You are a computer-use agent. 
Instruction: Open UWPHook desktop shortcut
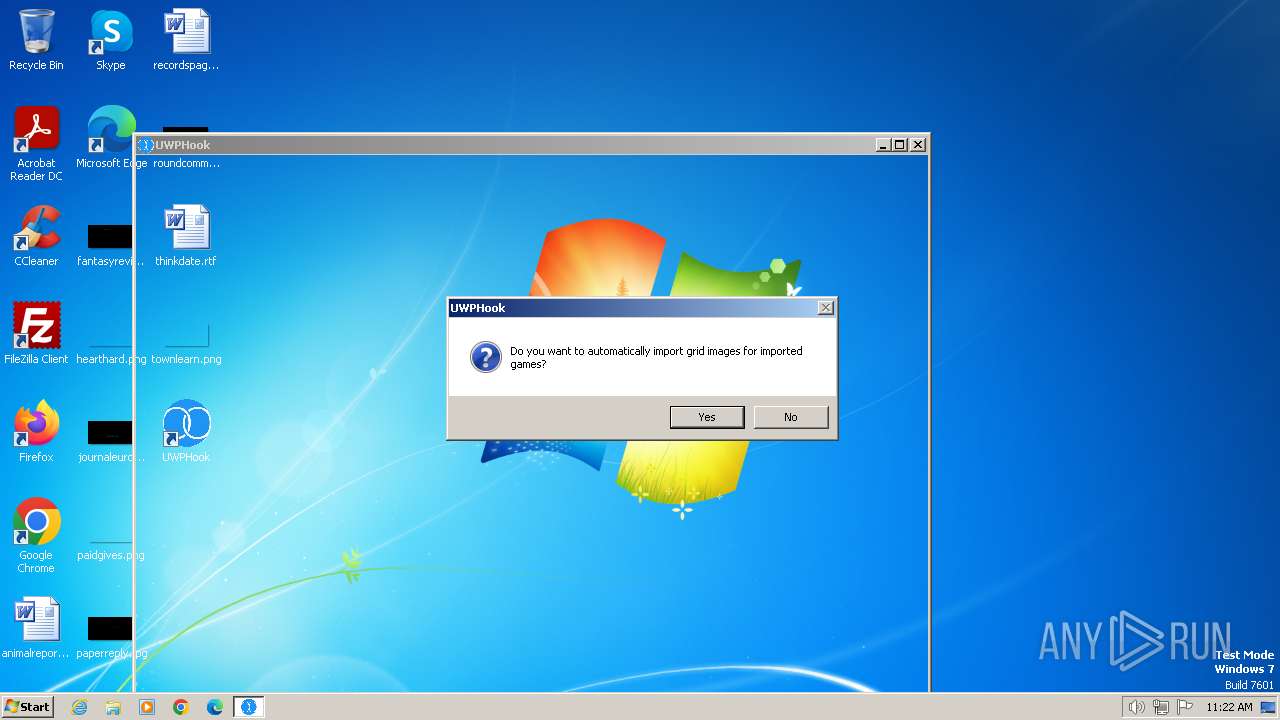pyautogui.click(x=186, y=432)
